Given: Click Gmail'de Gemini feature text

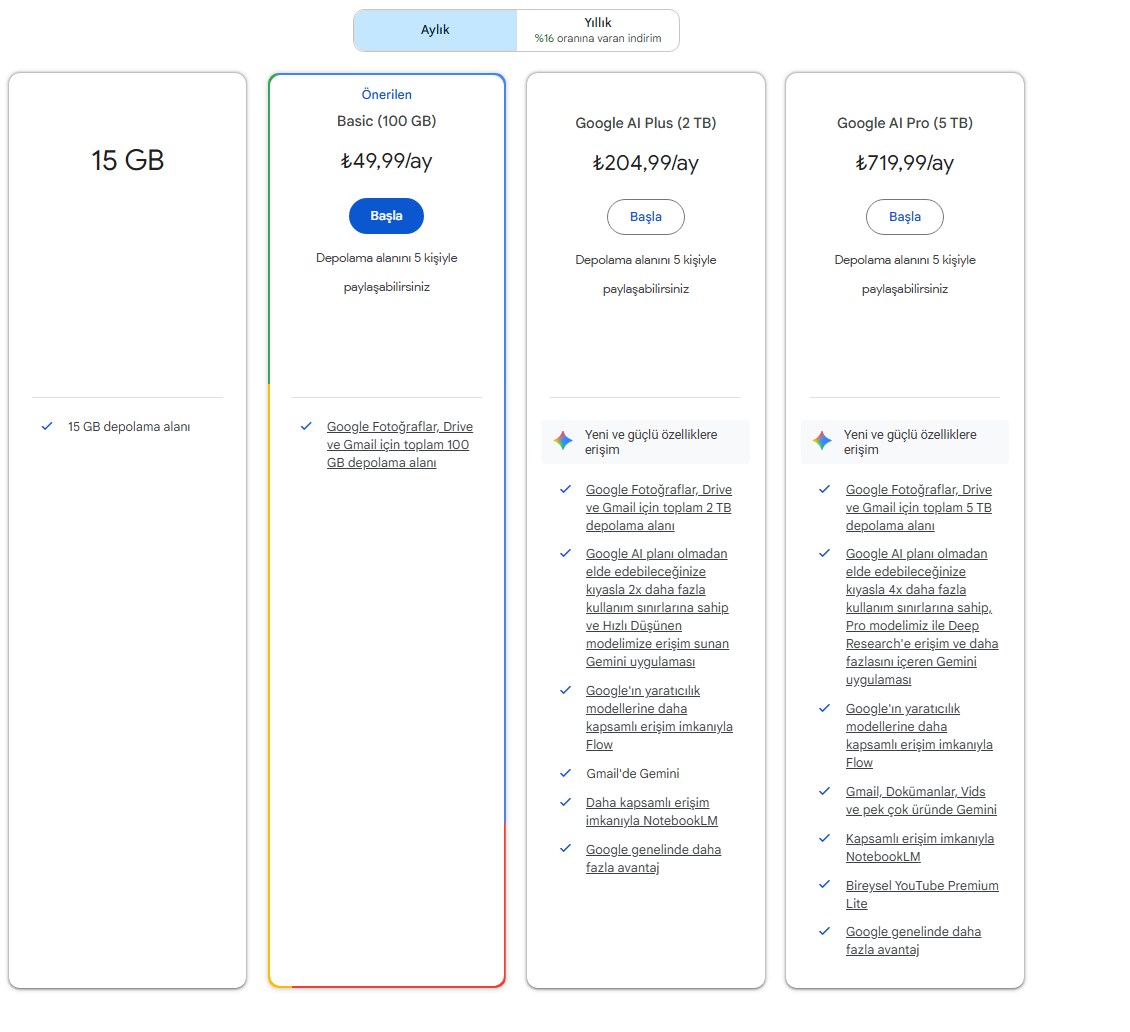Looking at the screenshot, I should (633, 773).
